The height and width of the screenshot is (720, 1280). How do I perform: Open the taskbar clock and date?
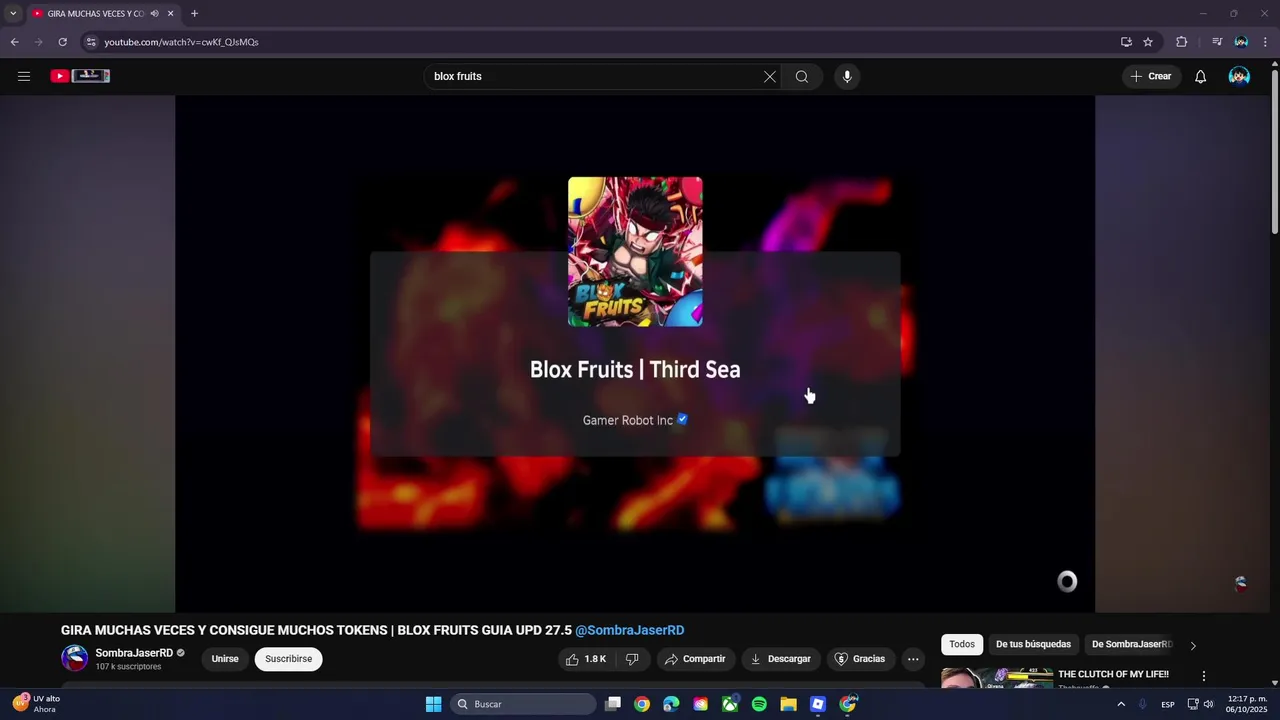coord(1246,704)
